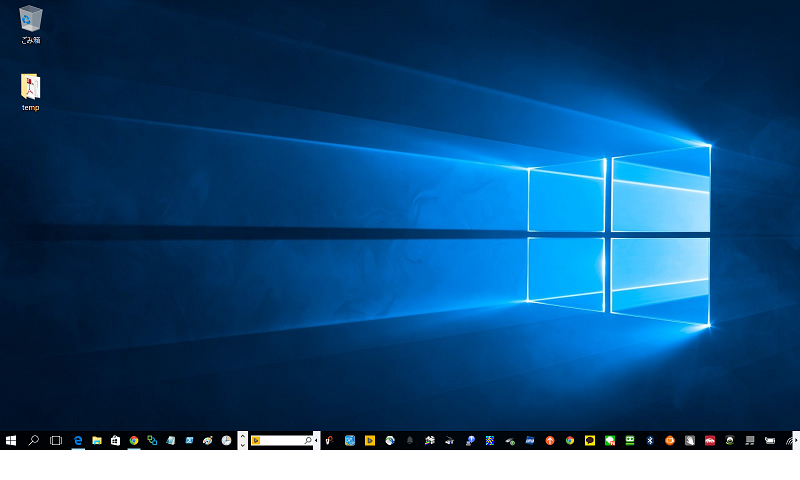
Task: Open Task View on the taskbar
Action: click(x=56, y=440)
